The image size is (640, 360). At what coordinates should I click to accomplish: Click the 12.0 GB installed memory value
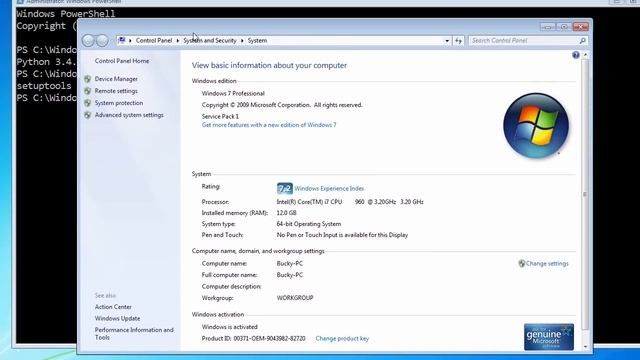coord(287,213)
